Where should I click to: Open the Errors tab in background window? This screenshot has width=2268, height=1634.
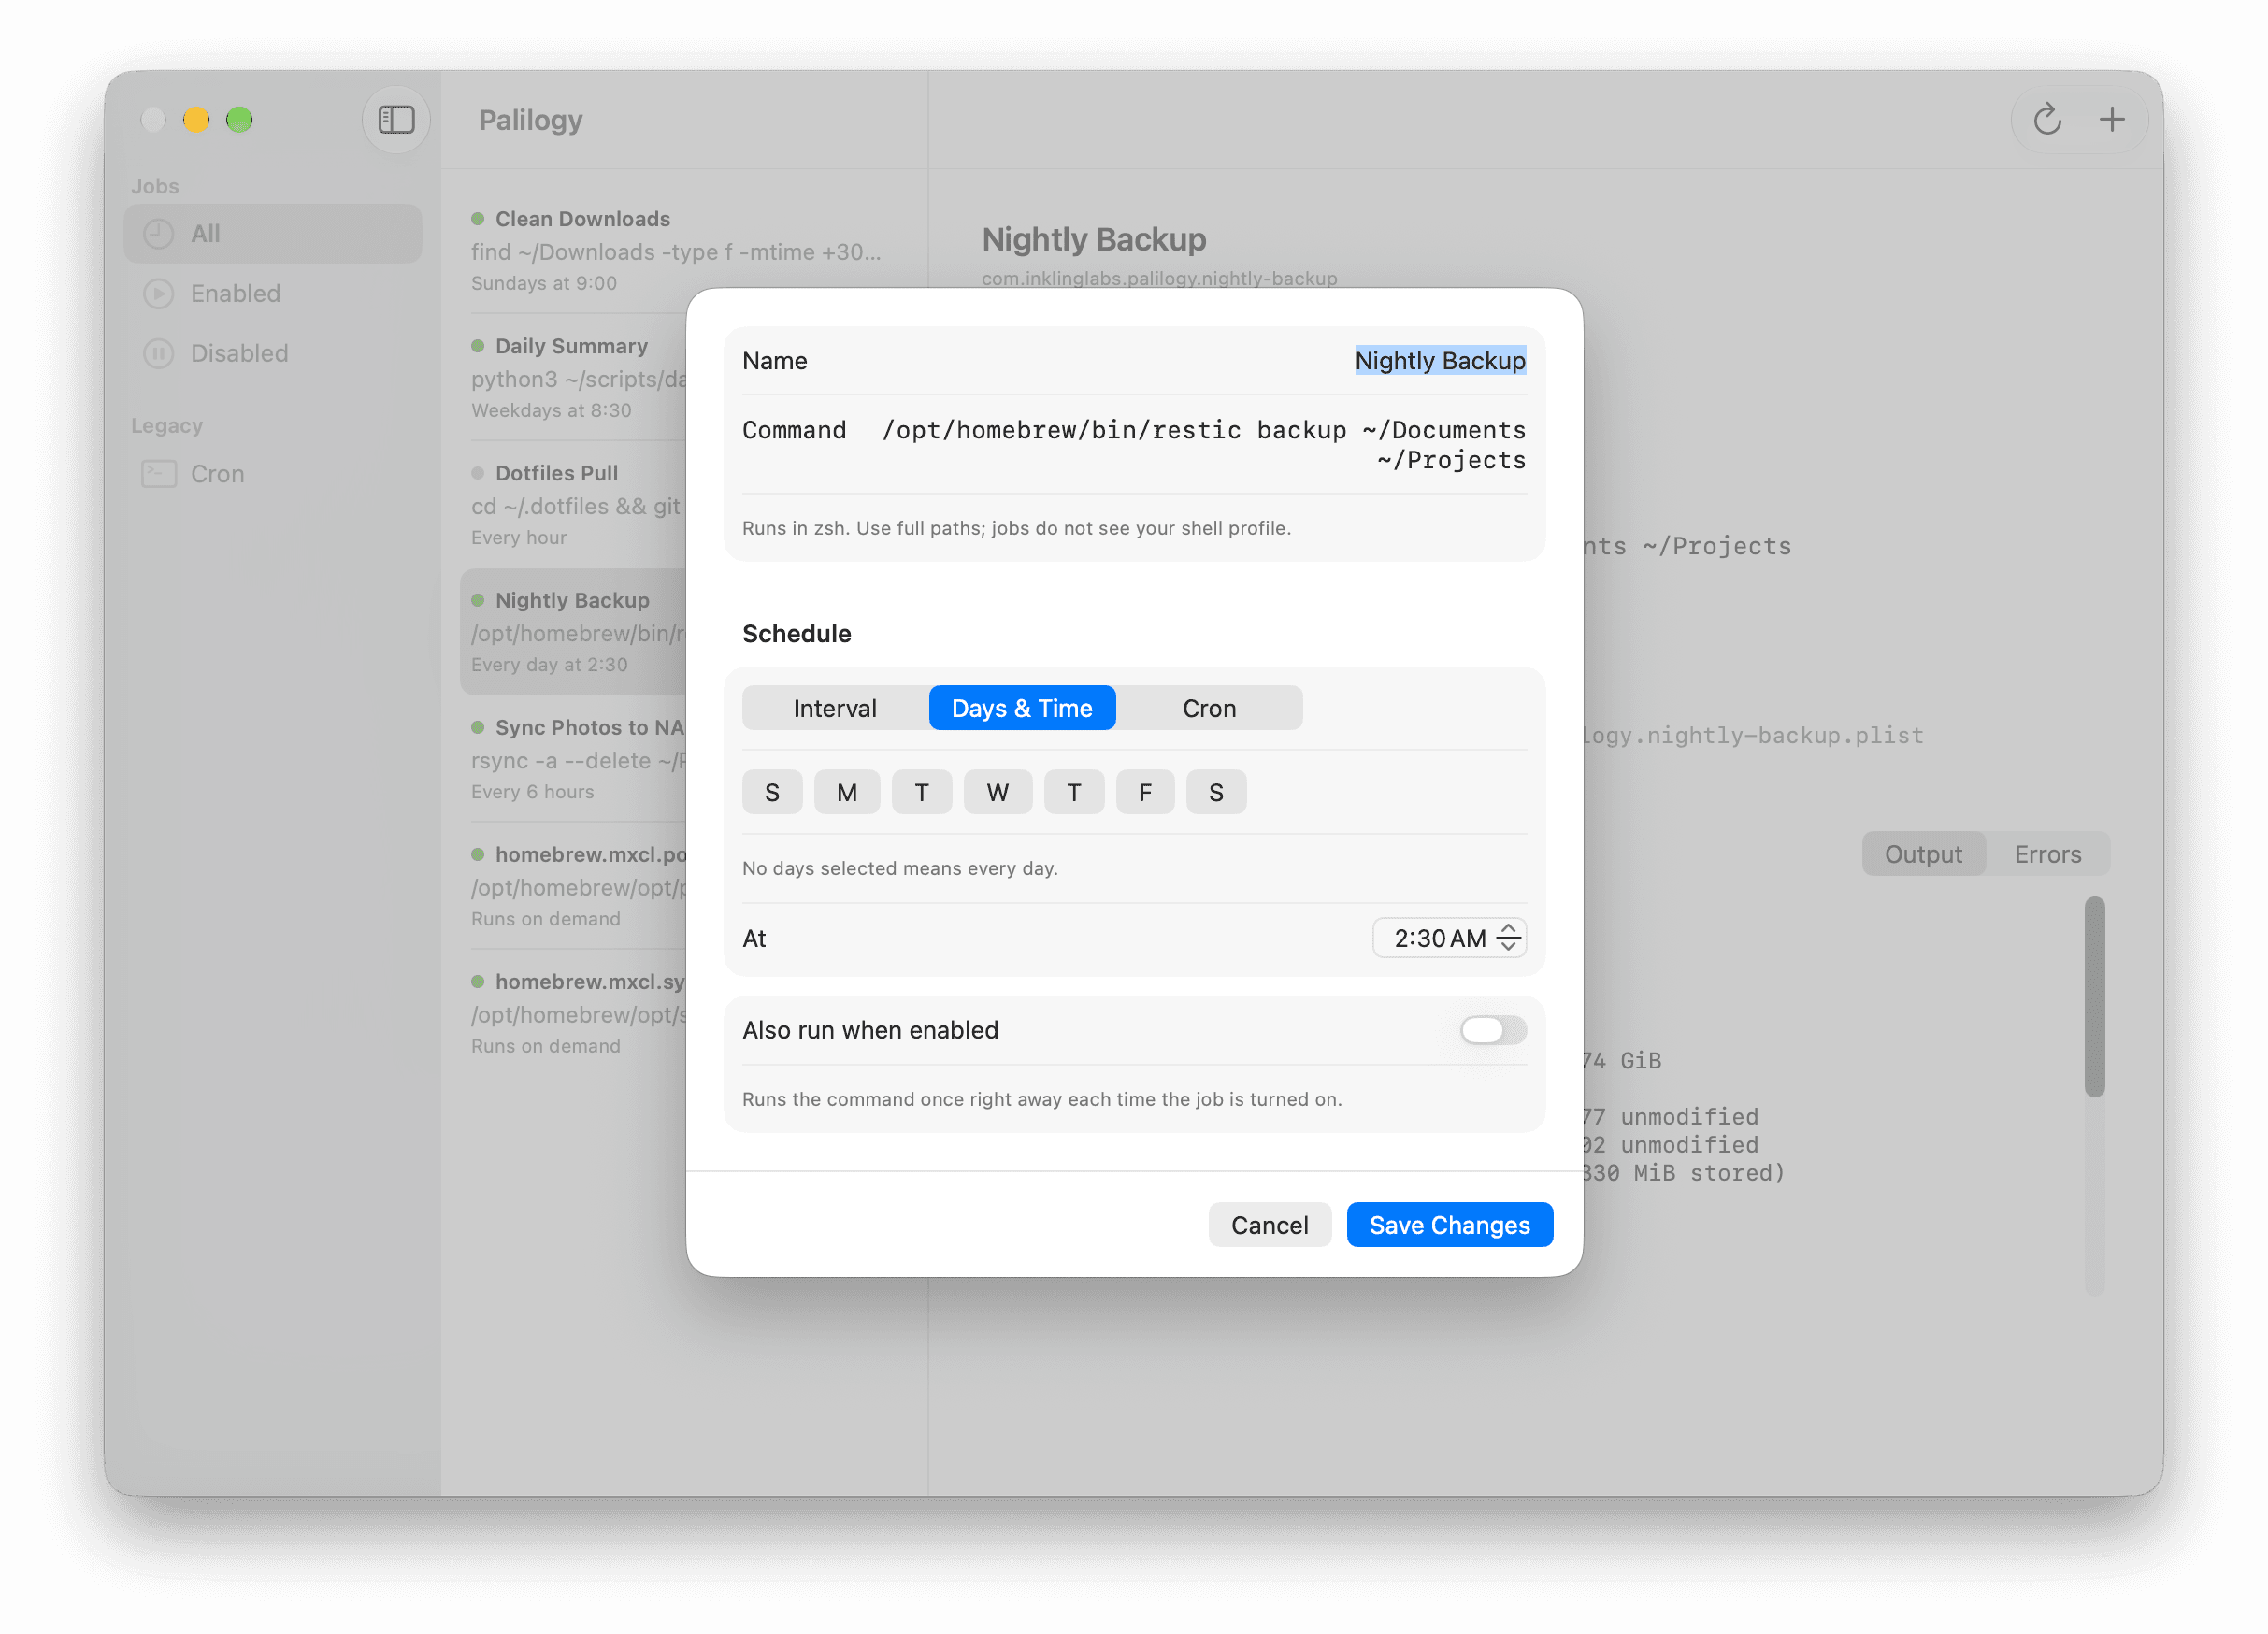(x=2048, y=855)
